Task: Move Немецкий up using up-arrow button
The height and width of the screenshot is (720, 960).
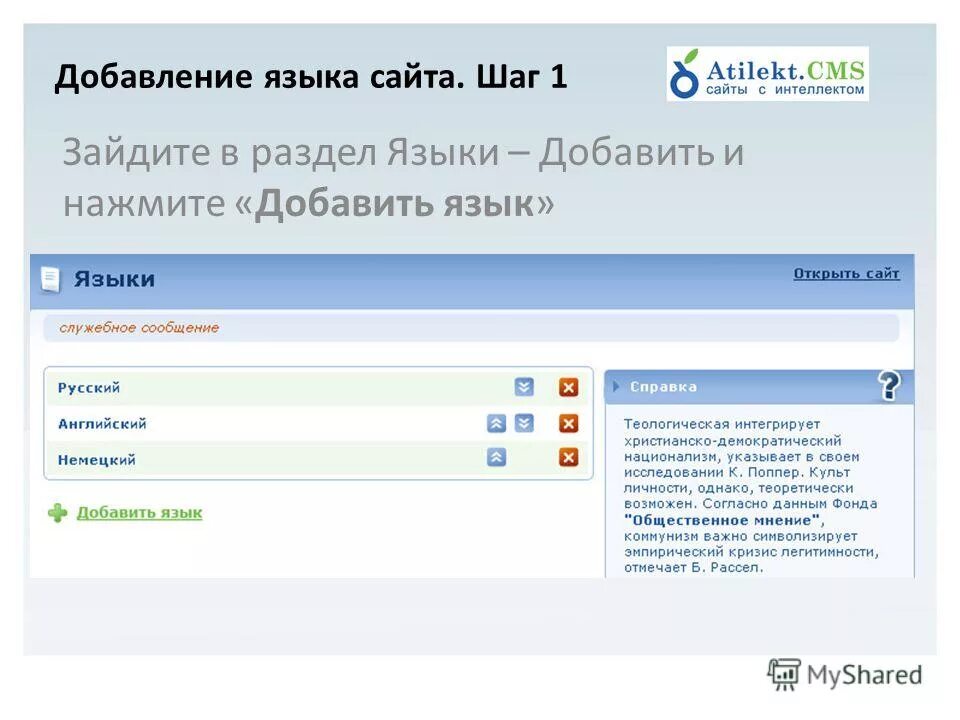Action: point(495,455)
